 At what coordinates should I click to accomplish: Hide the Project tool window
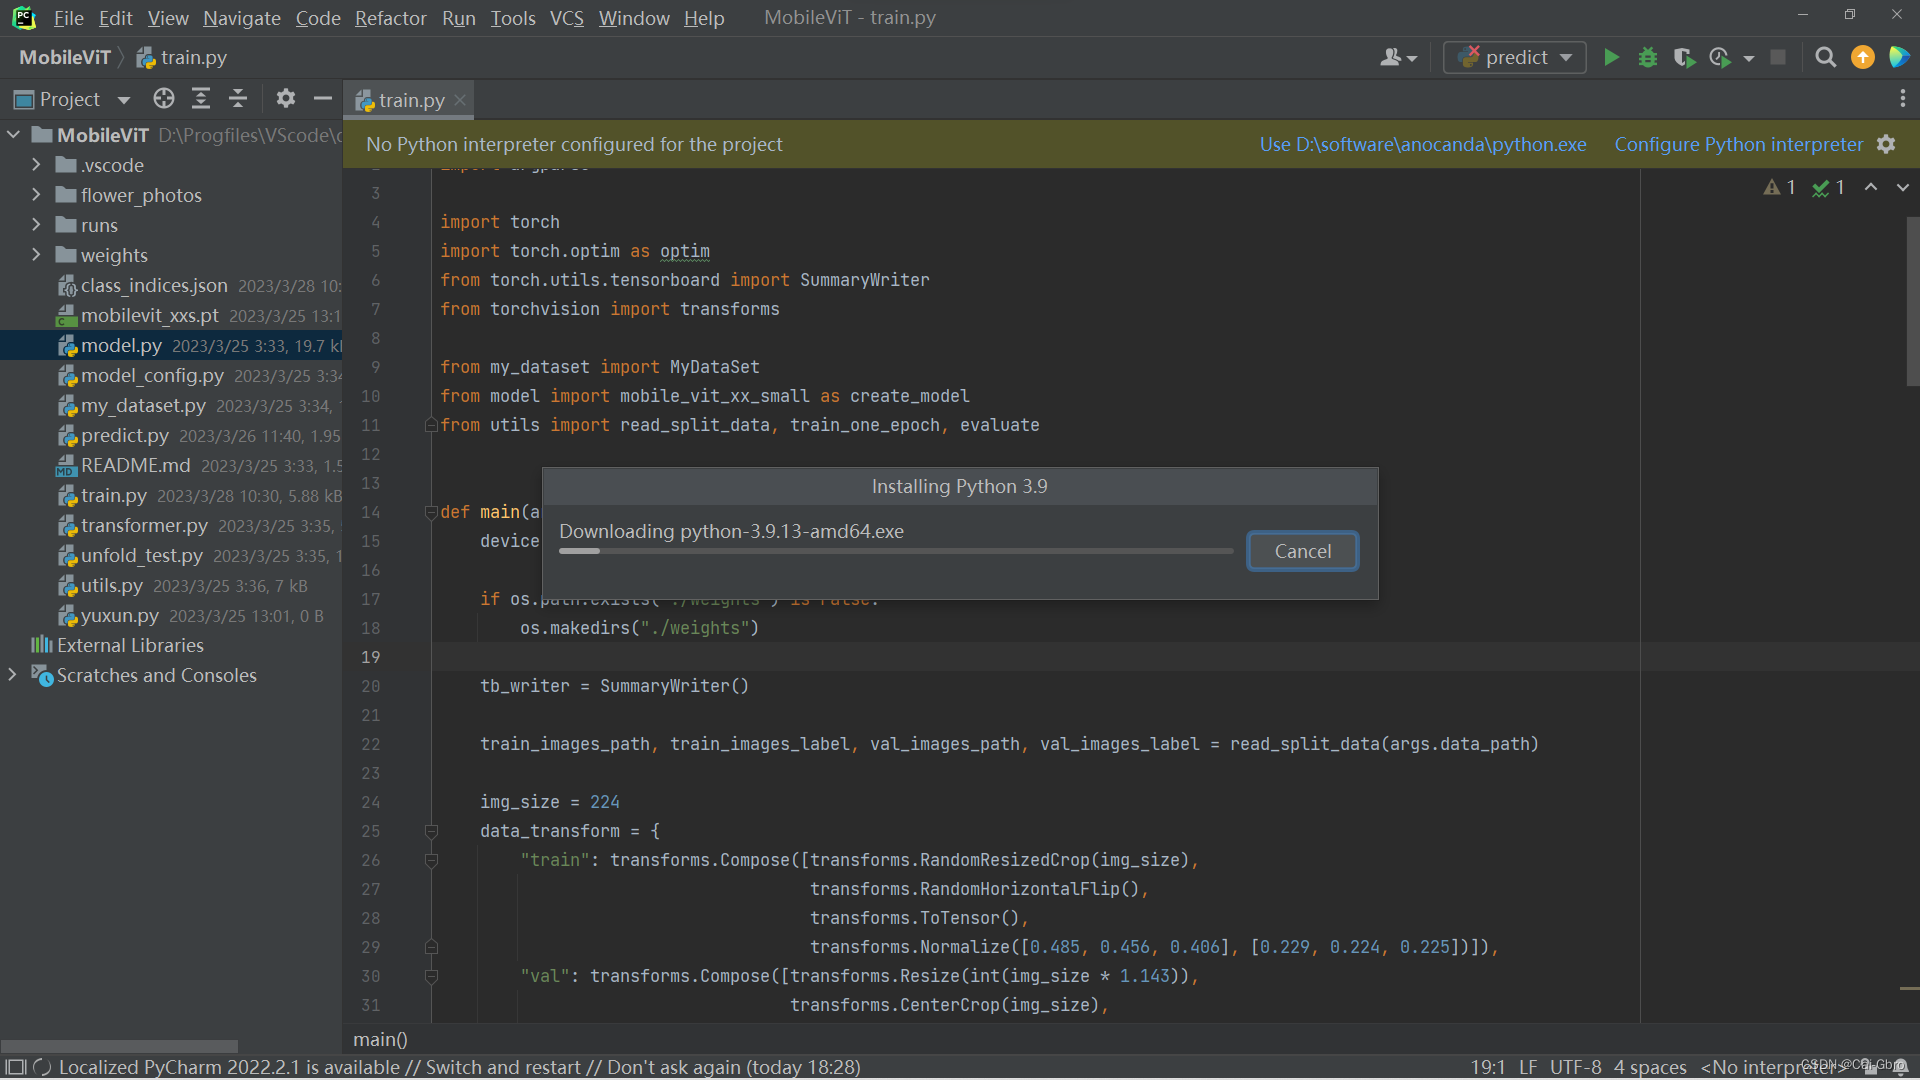pos(322,98)
